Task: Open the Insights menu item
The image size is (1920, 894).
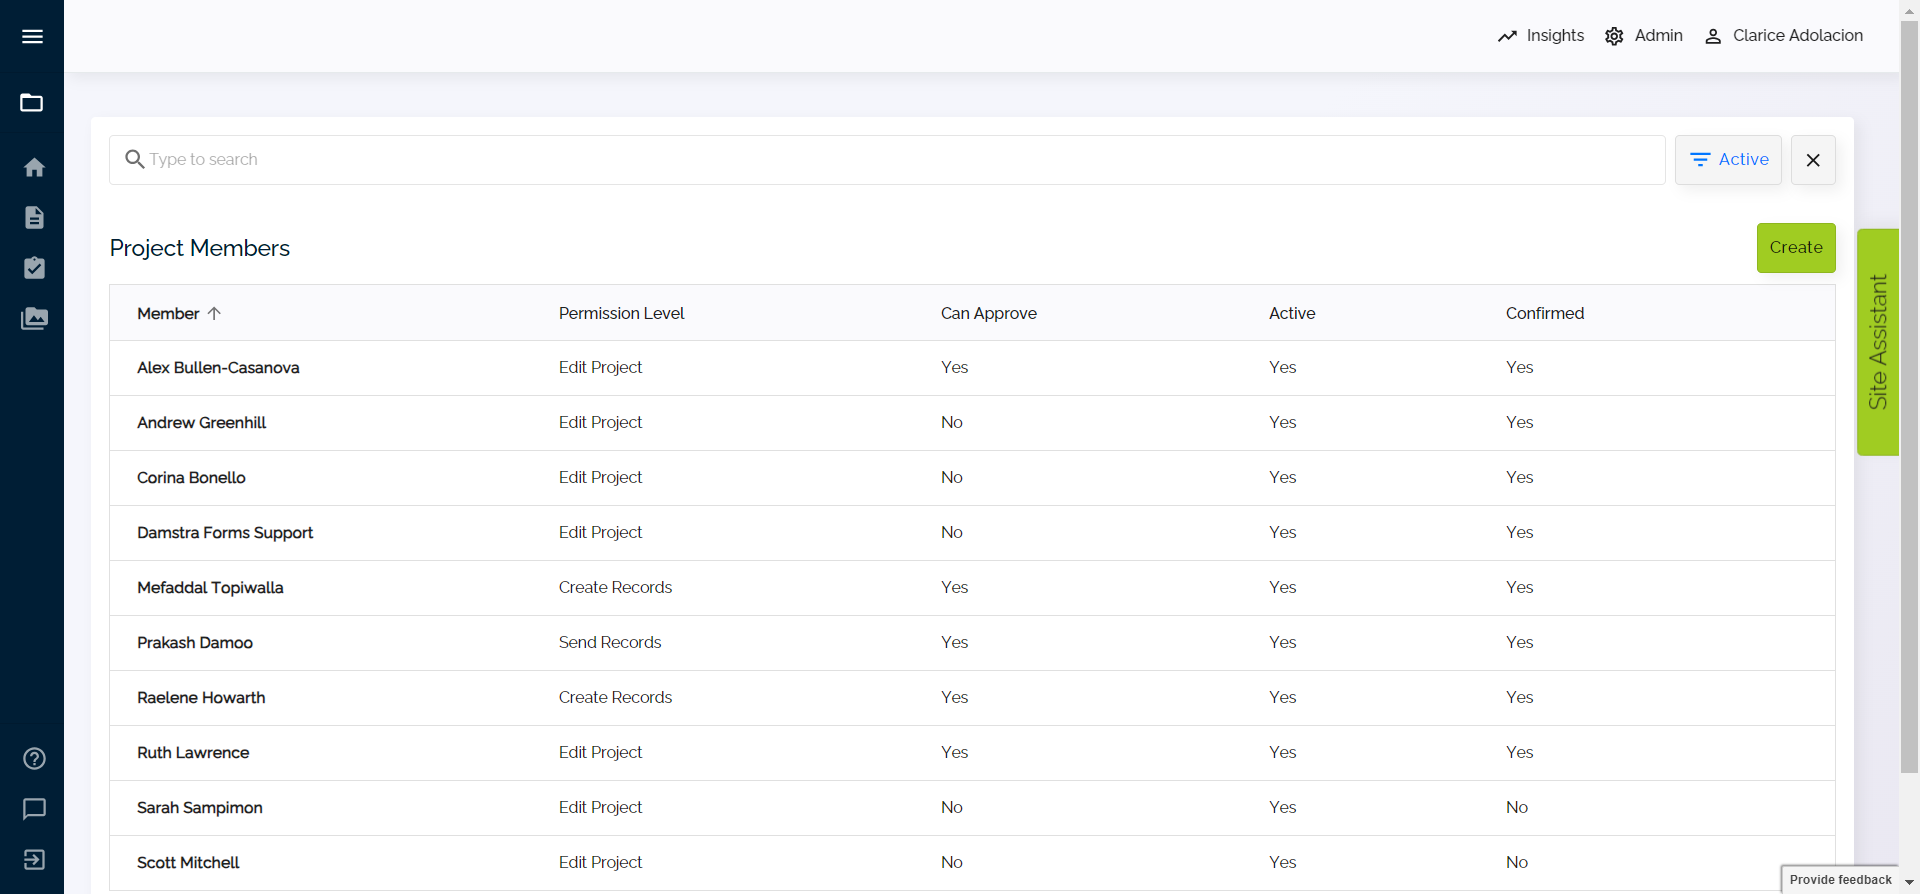Action: (1541, 36)
